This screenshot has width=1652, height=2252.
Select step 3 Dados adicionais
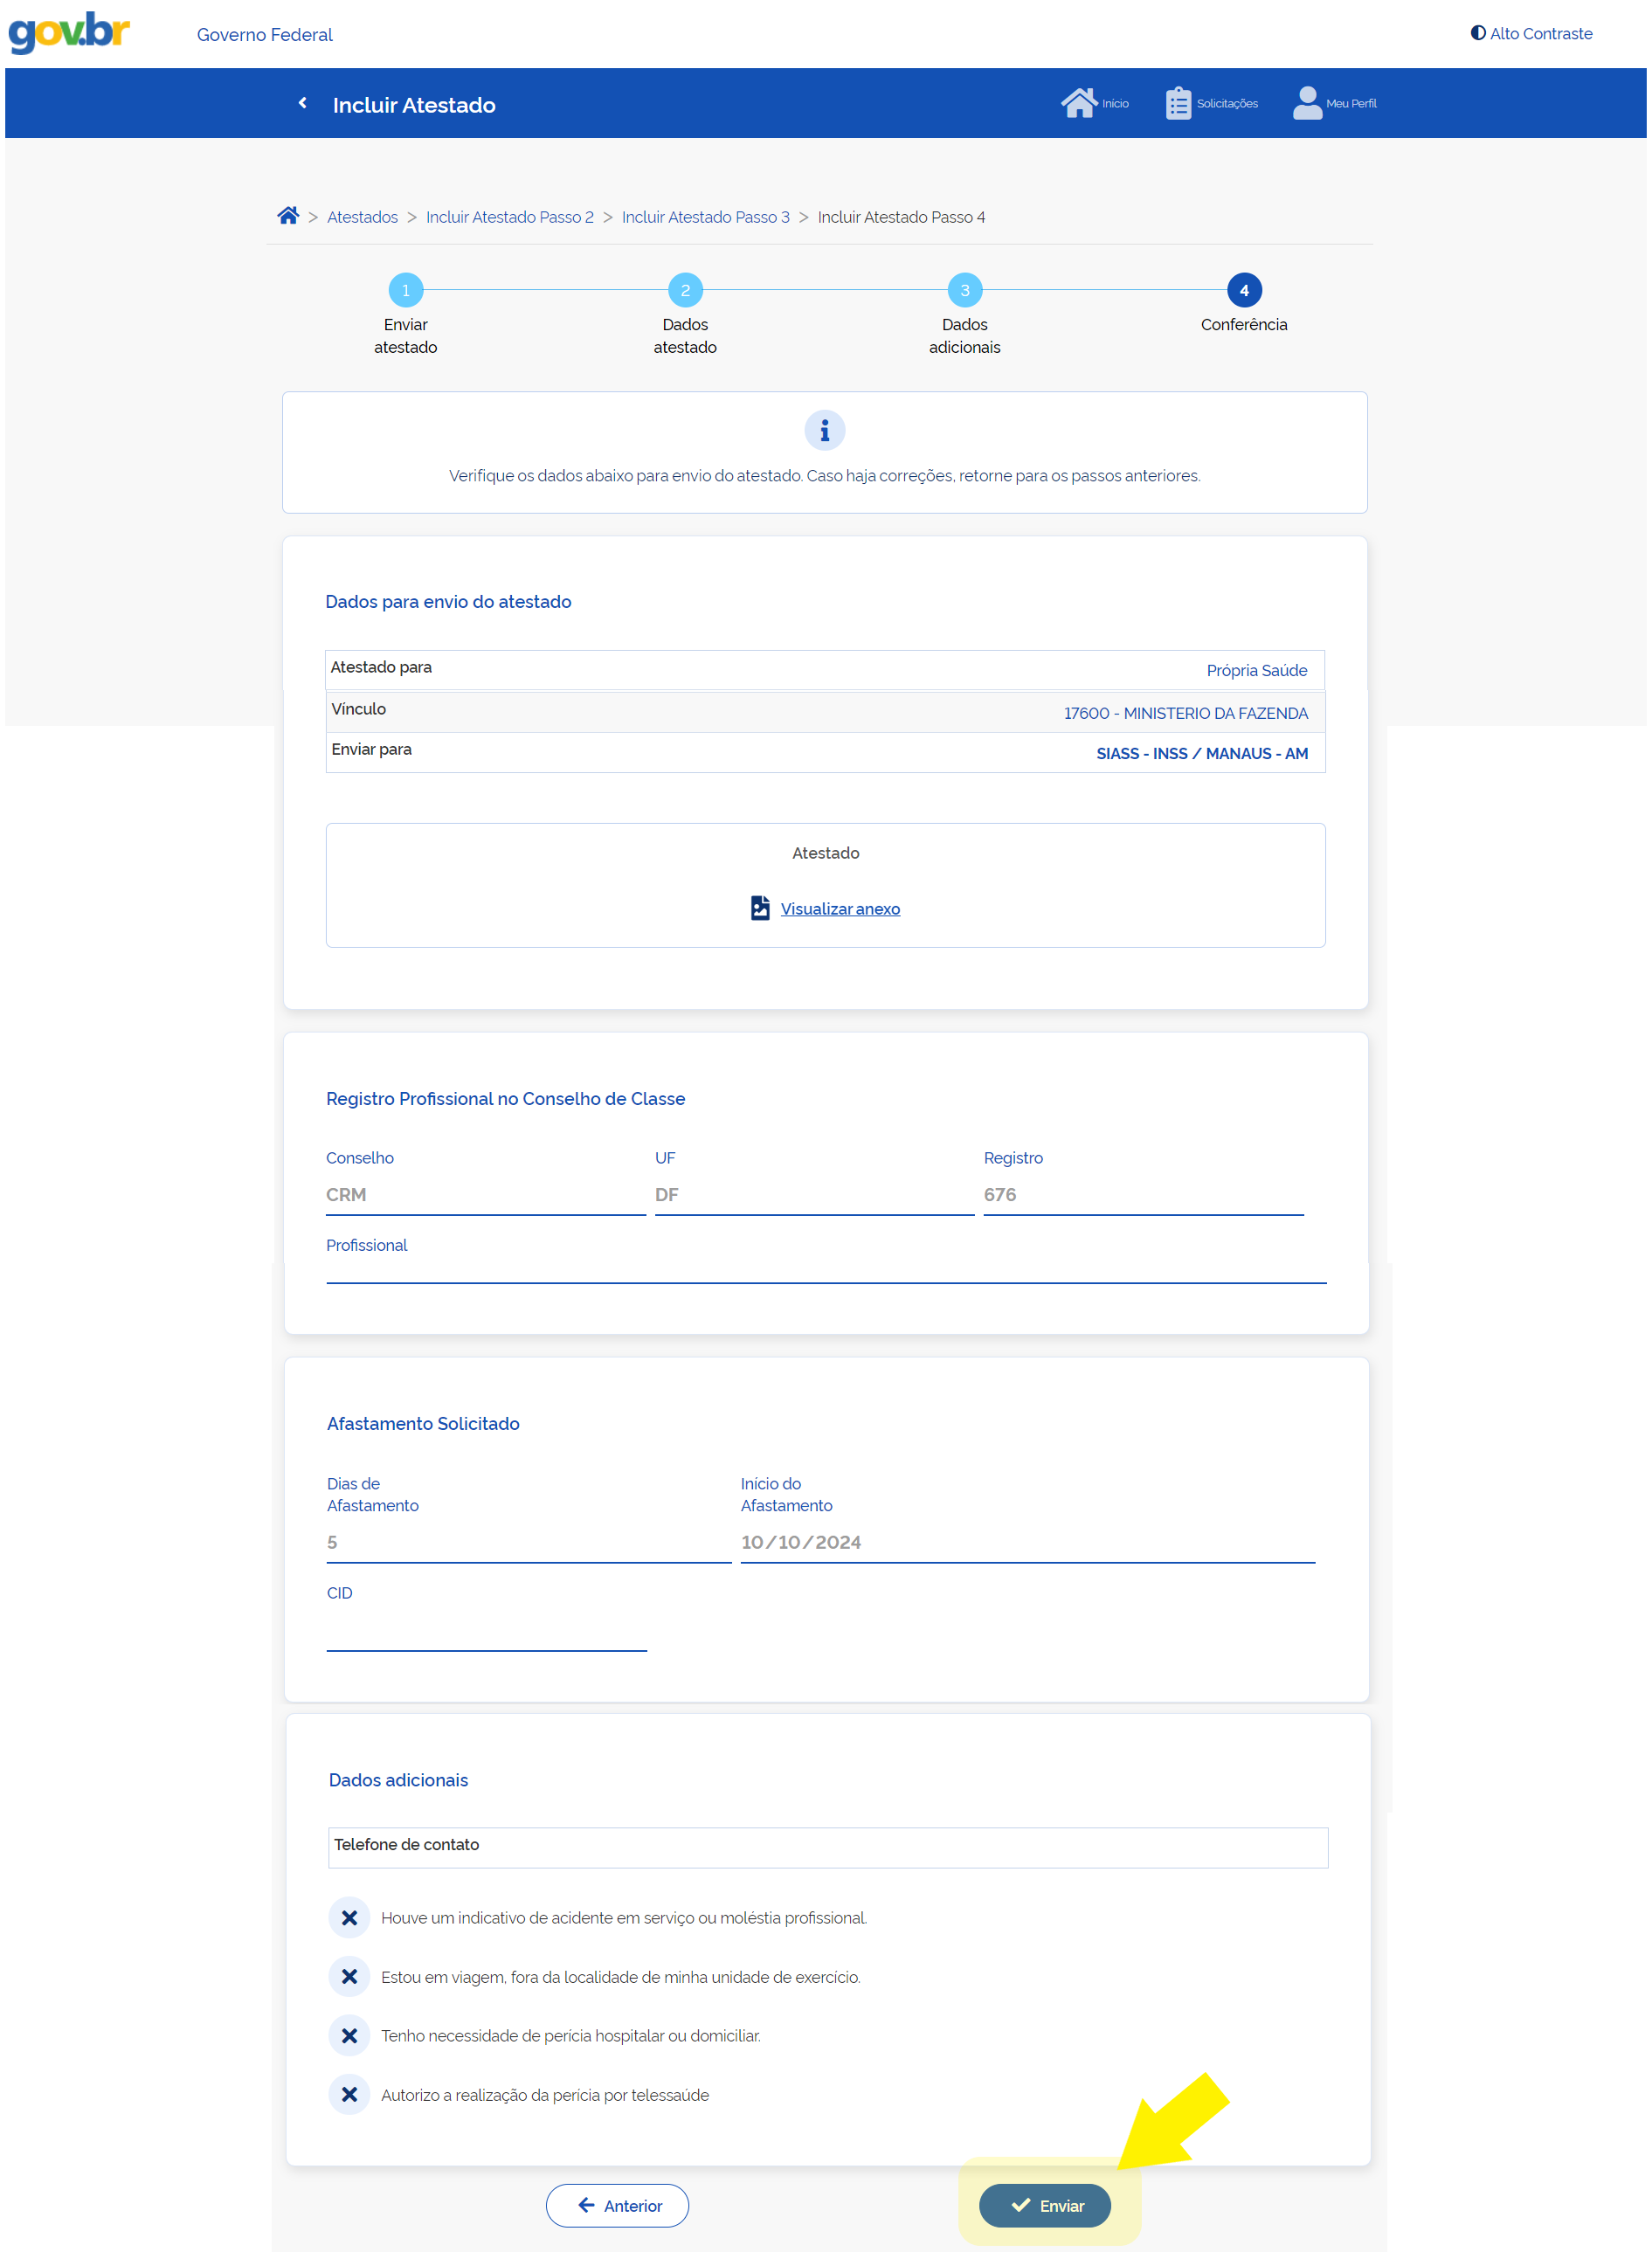(x=964, y=290)
